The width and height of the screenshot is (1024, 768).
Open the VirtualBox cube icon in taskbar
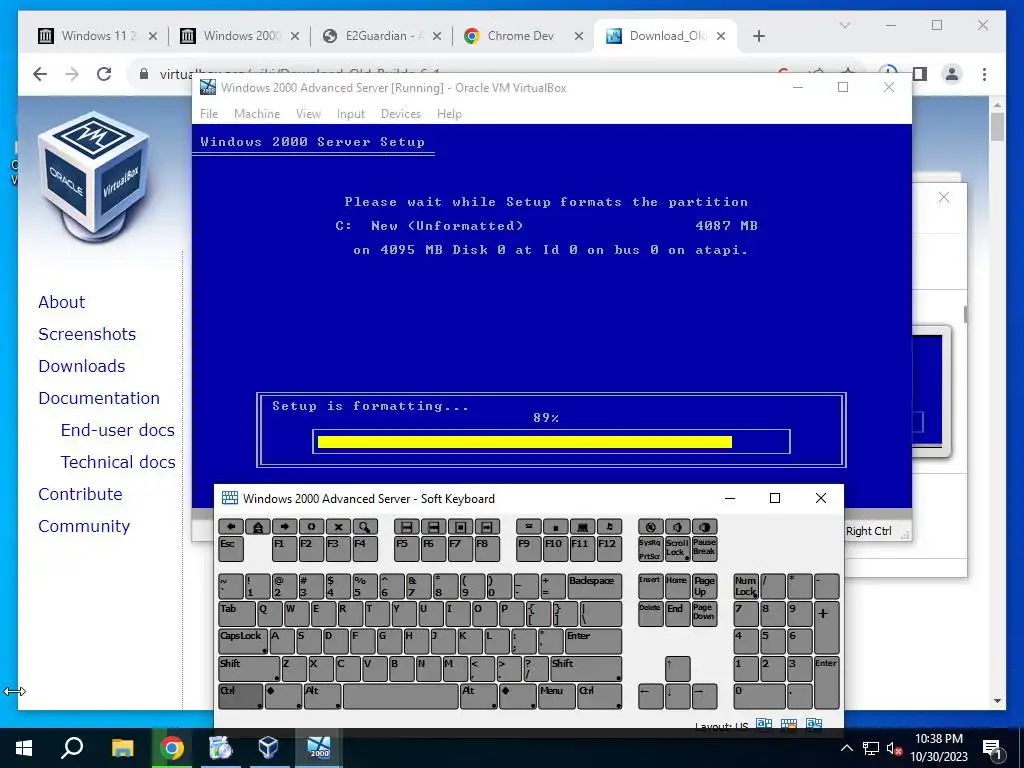[x=268, y=747]
